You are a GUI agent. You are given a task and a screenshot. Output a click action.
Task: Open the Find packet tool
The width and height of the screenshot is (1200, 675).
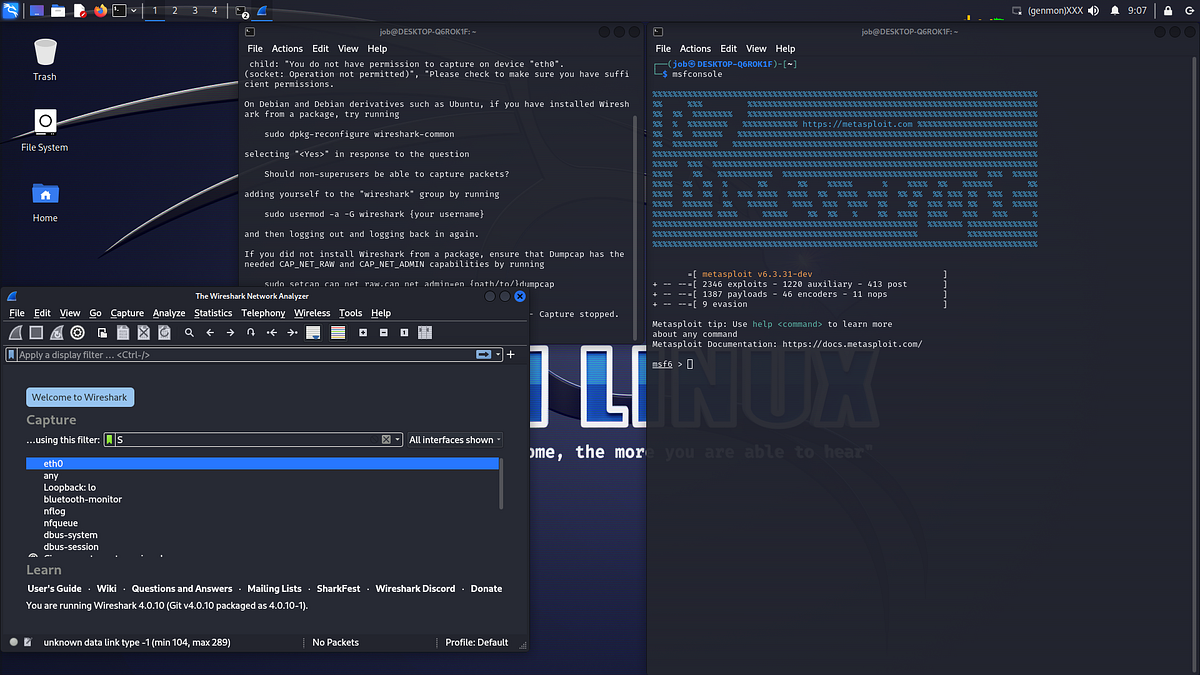click(x=191, y=332)
